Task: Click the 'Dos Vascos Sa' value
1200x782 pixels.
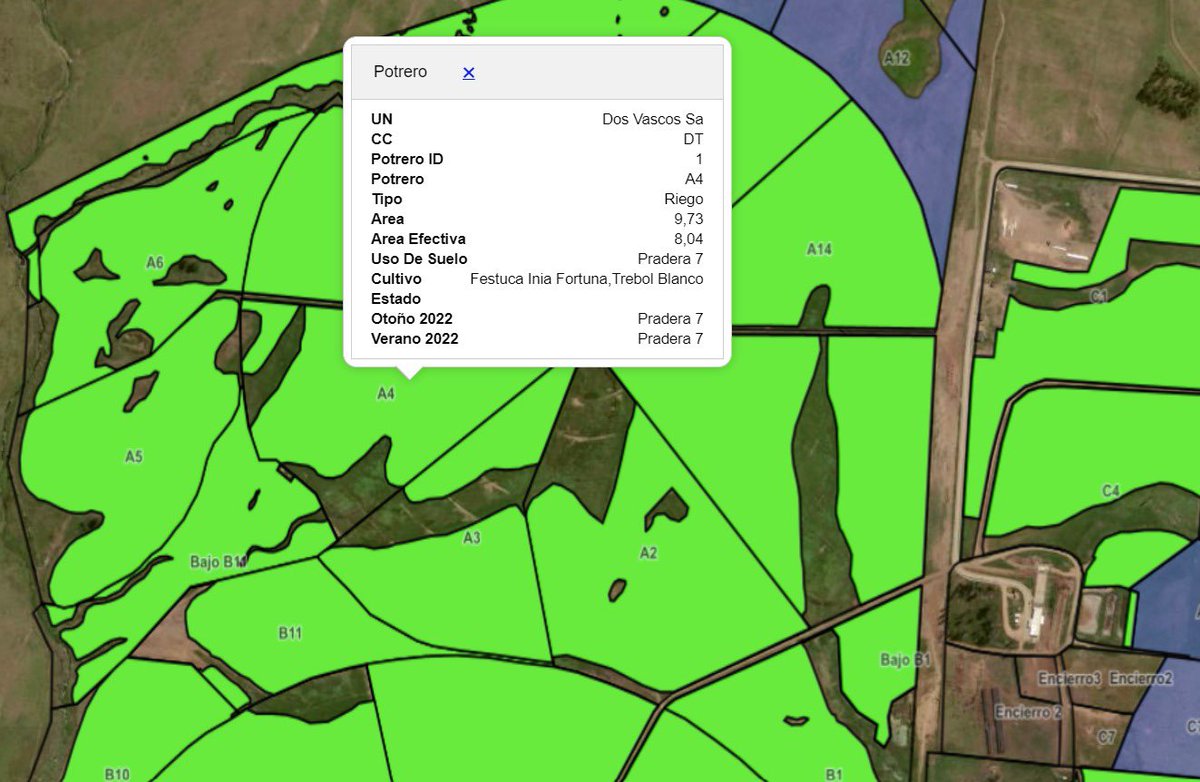Action: (653, 119)
